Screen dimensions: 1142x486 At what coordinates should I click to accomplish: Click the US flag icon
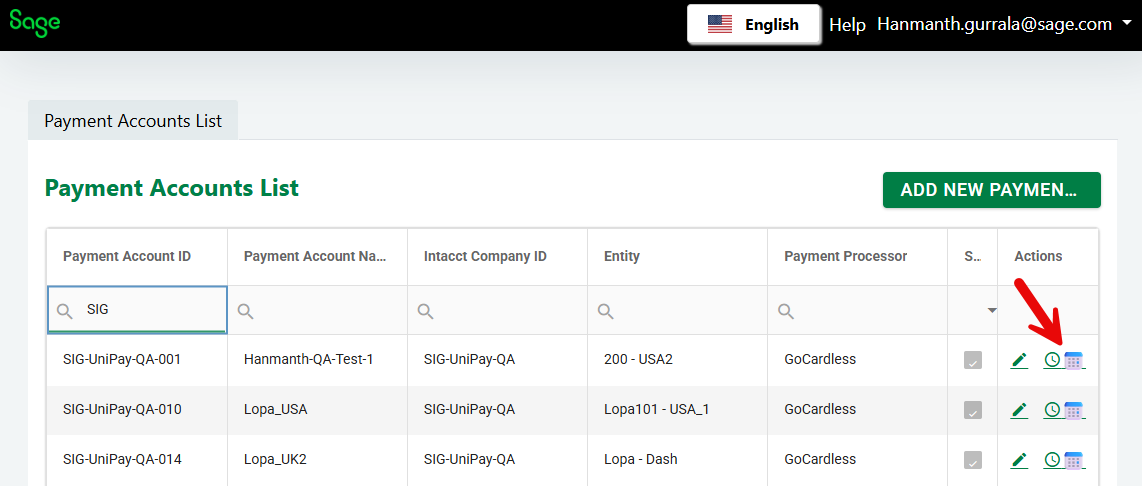pyautogui.click(x=720, y=25)
